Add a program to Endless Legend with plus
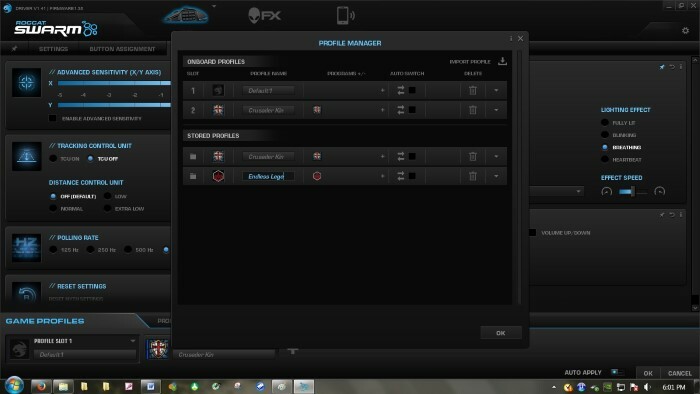This screenshot has width=700, height=394. point(383,176)
